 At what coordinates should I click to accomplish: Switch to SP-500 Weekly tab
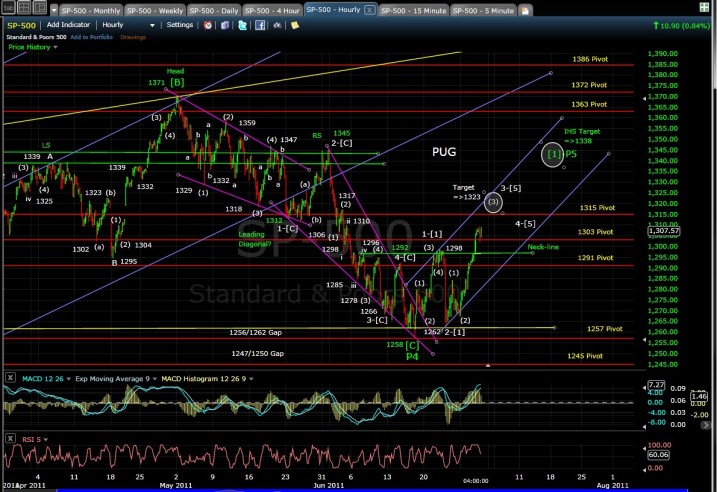point(155,10)
